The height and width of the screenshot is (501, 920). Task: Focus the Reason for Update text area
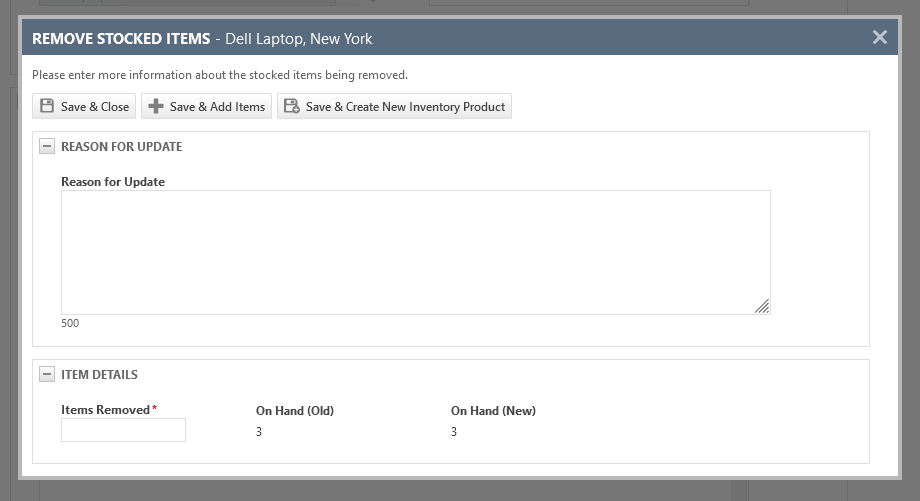(415, 252)
